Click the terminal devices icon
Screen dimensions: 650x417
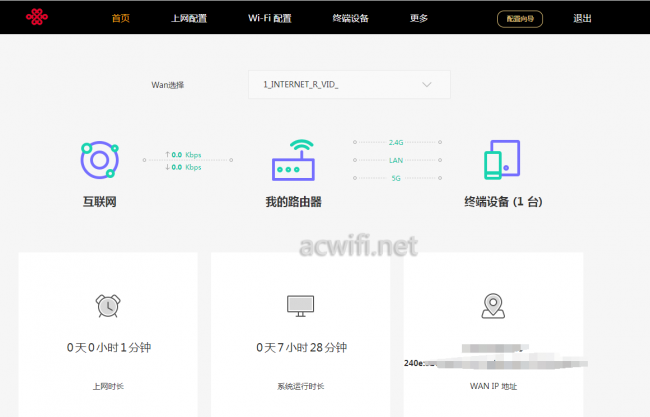(502, 160)
